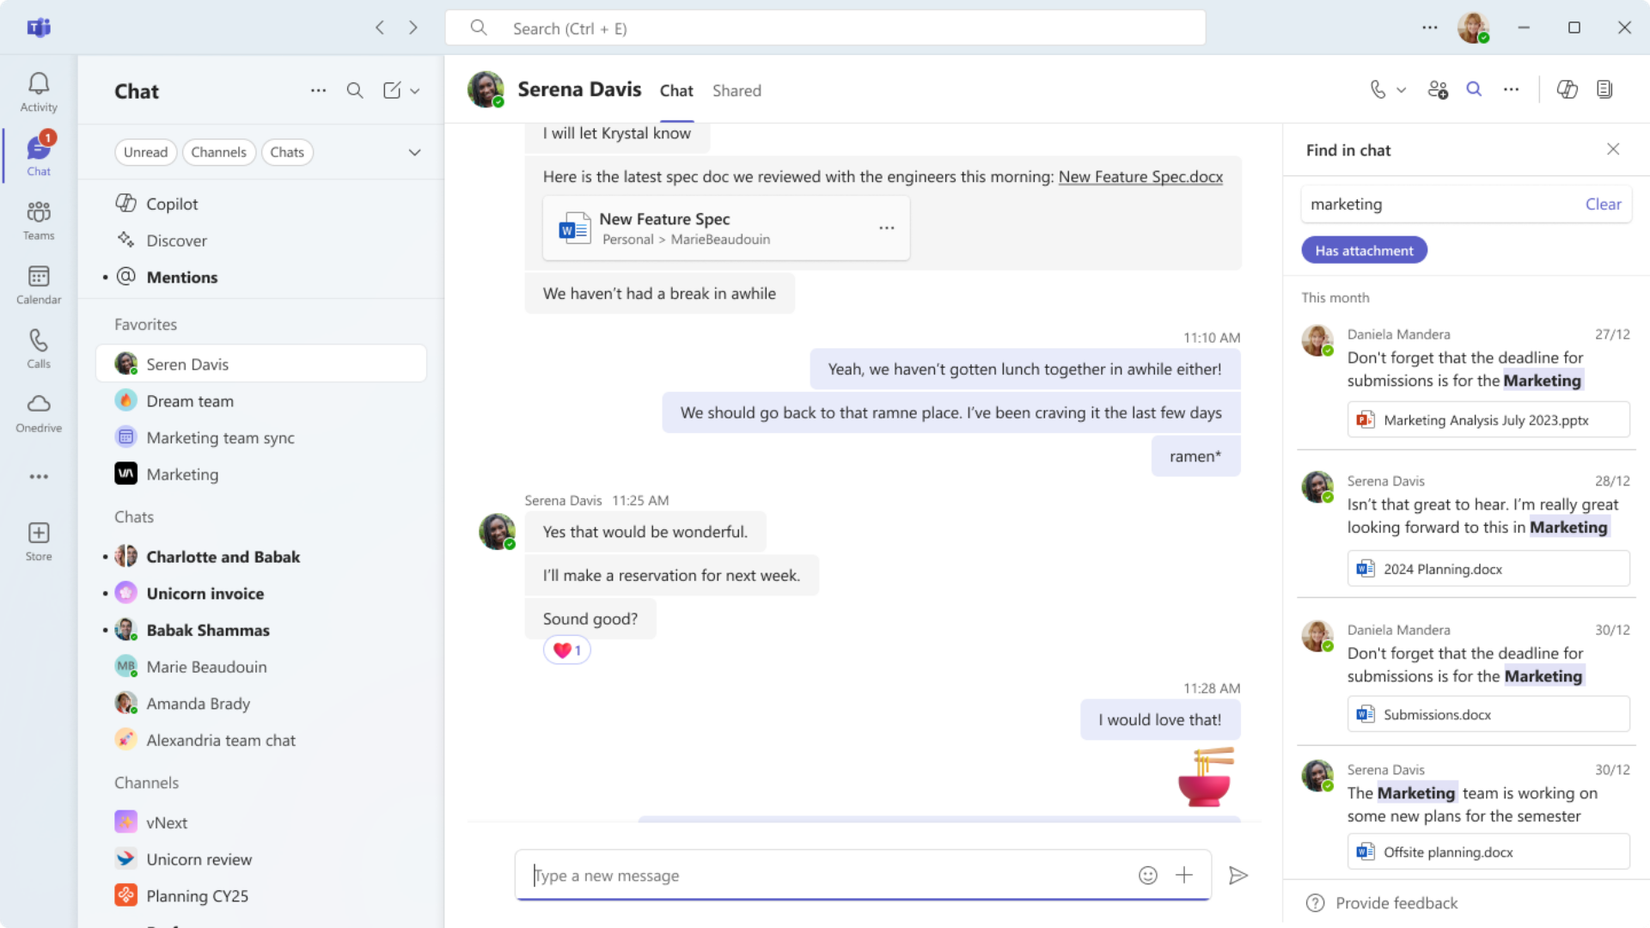This screenshot has width=1650, height=928.
Task: Open the call options dropdown arrow
Action: [x=1400, y=89]
